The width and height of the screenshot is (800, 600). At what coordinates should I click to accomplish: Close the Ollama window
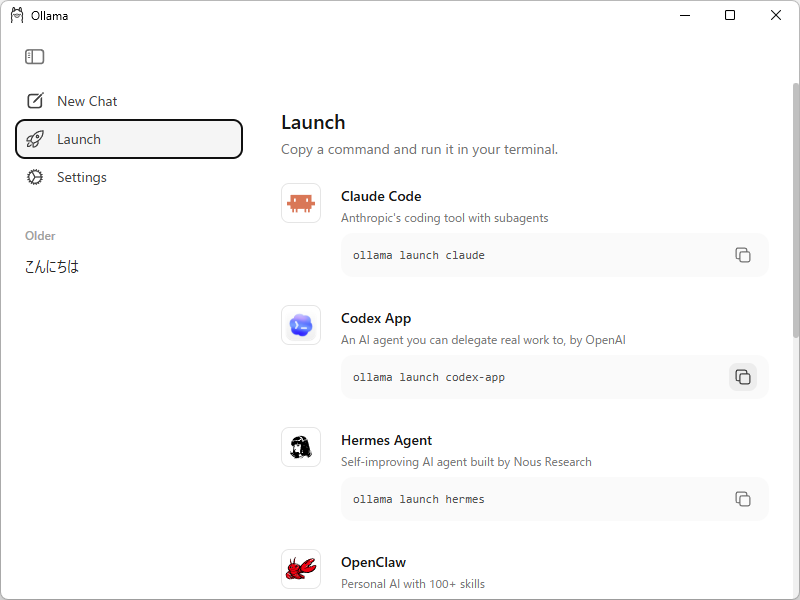(776, 15)
